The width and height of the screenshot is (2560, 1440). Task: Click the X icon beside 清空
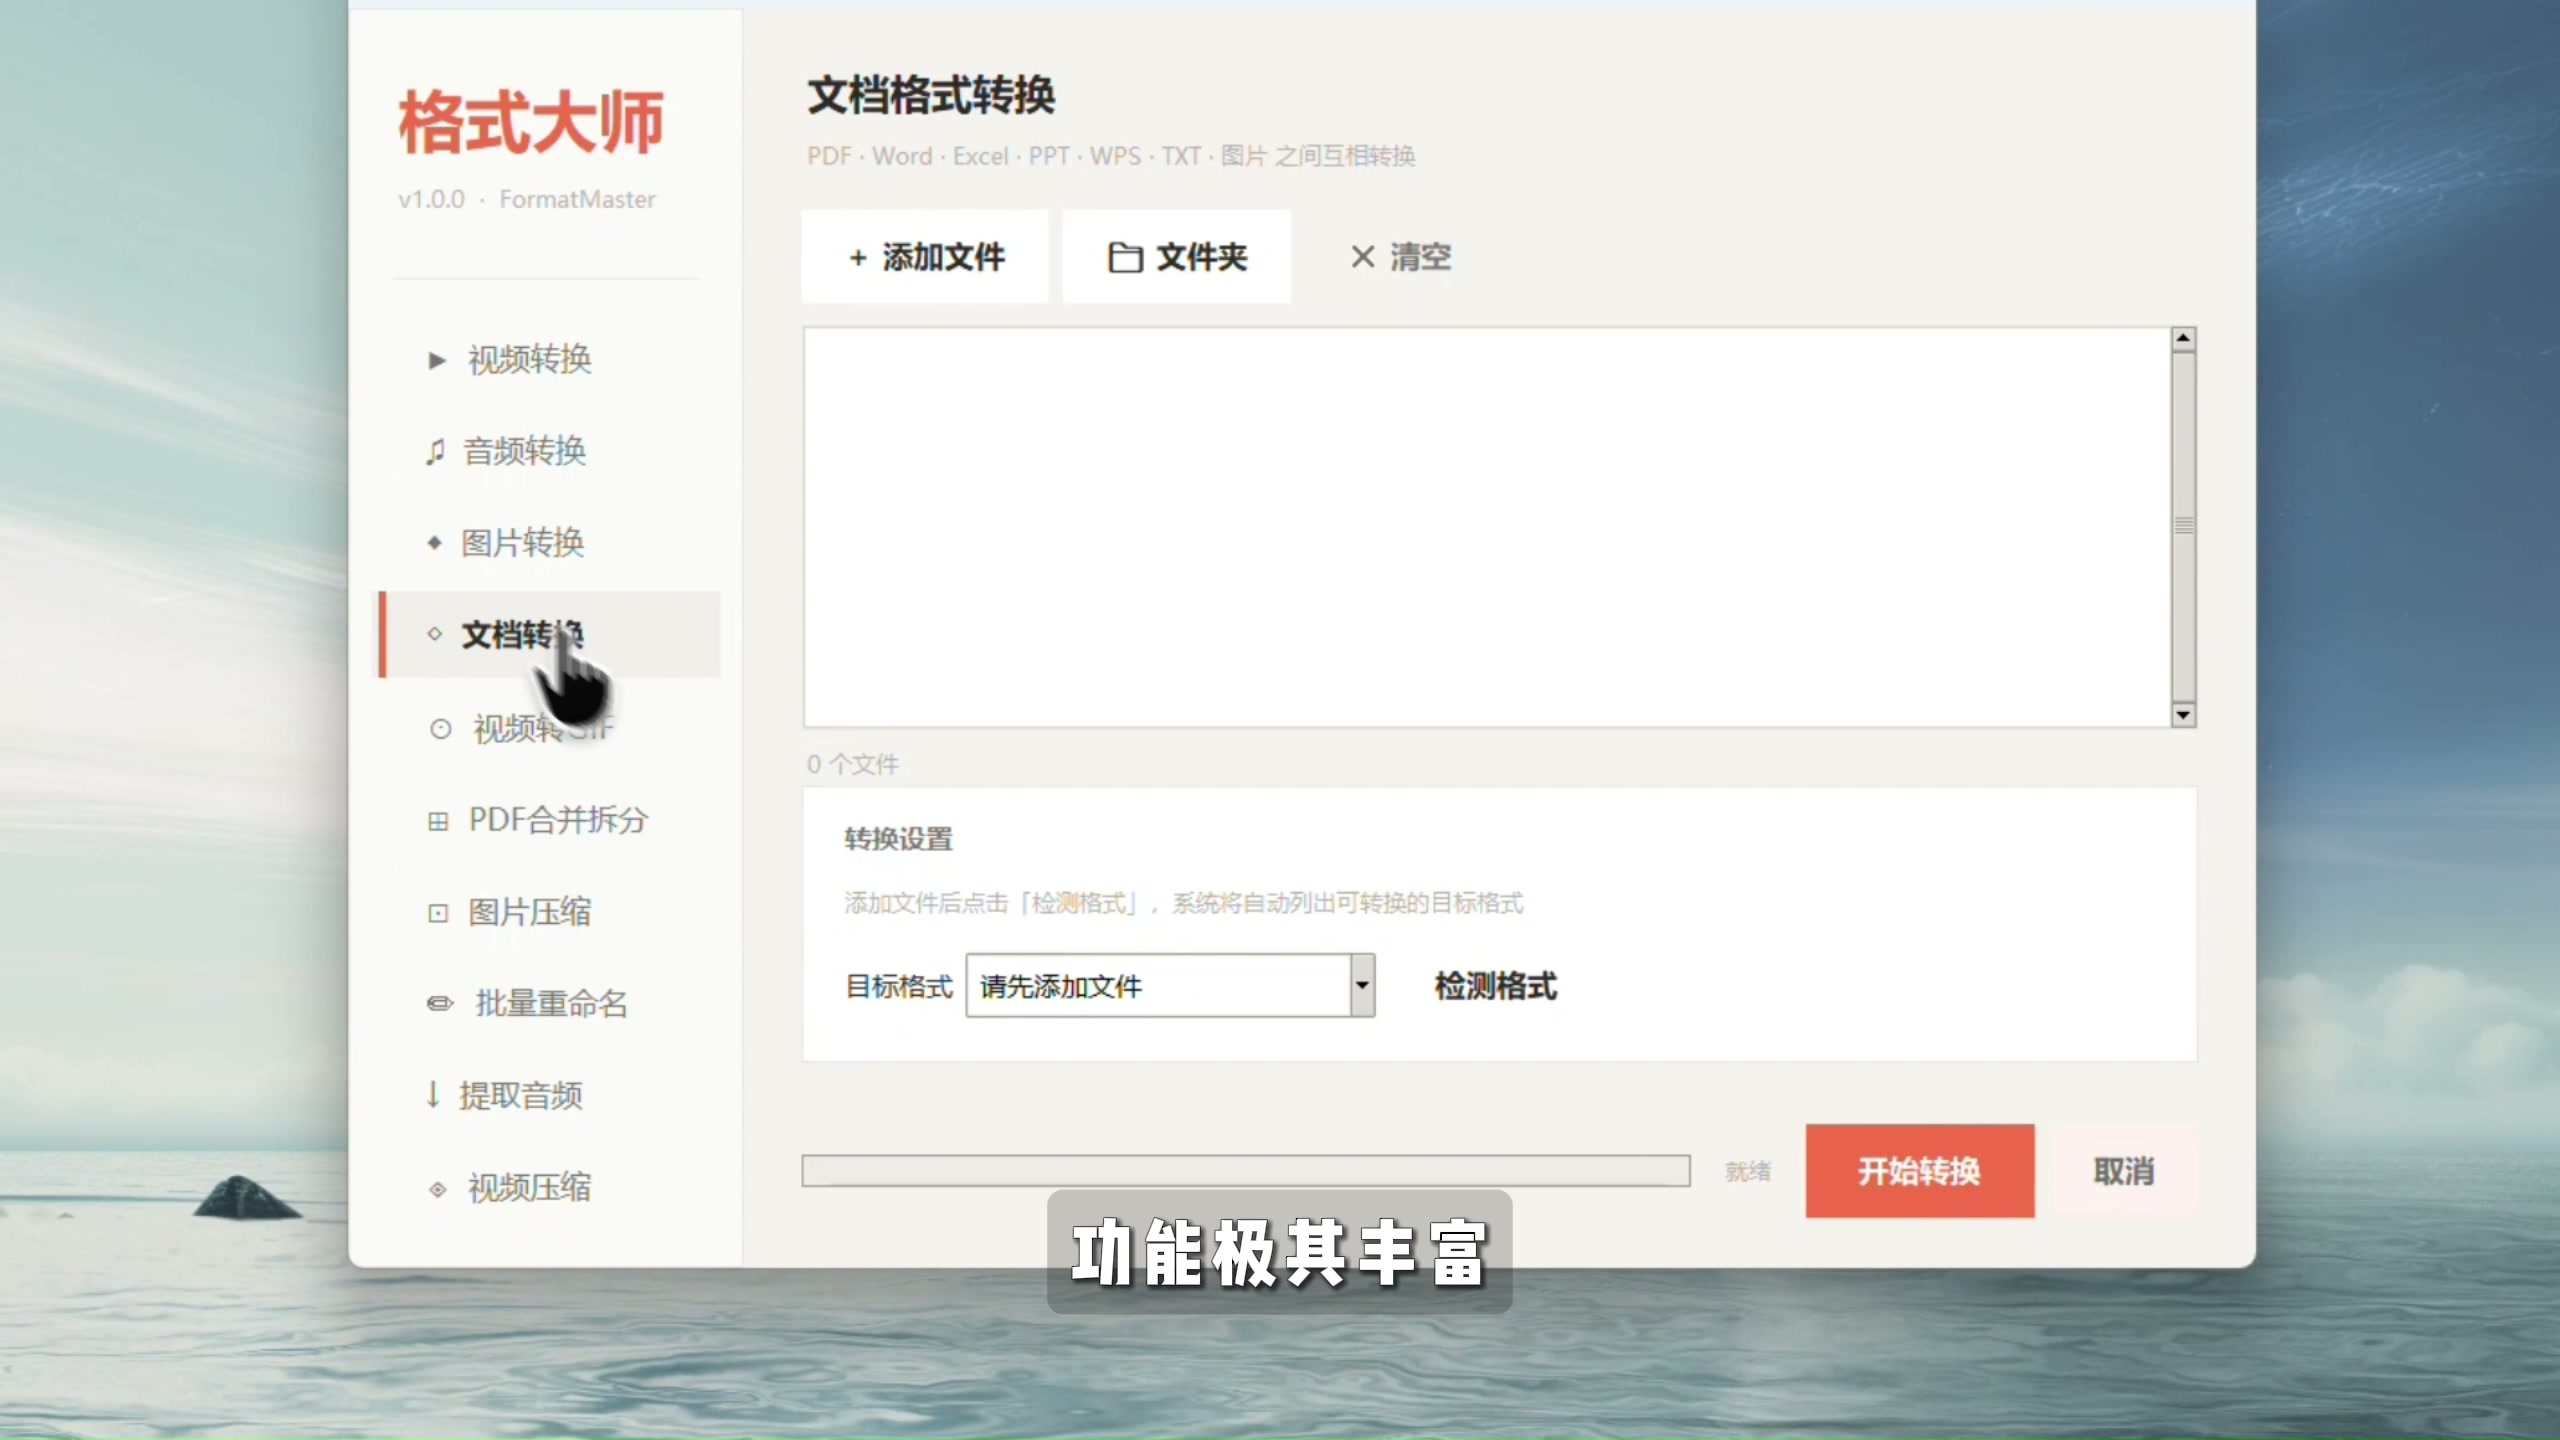1362,257
